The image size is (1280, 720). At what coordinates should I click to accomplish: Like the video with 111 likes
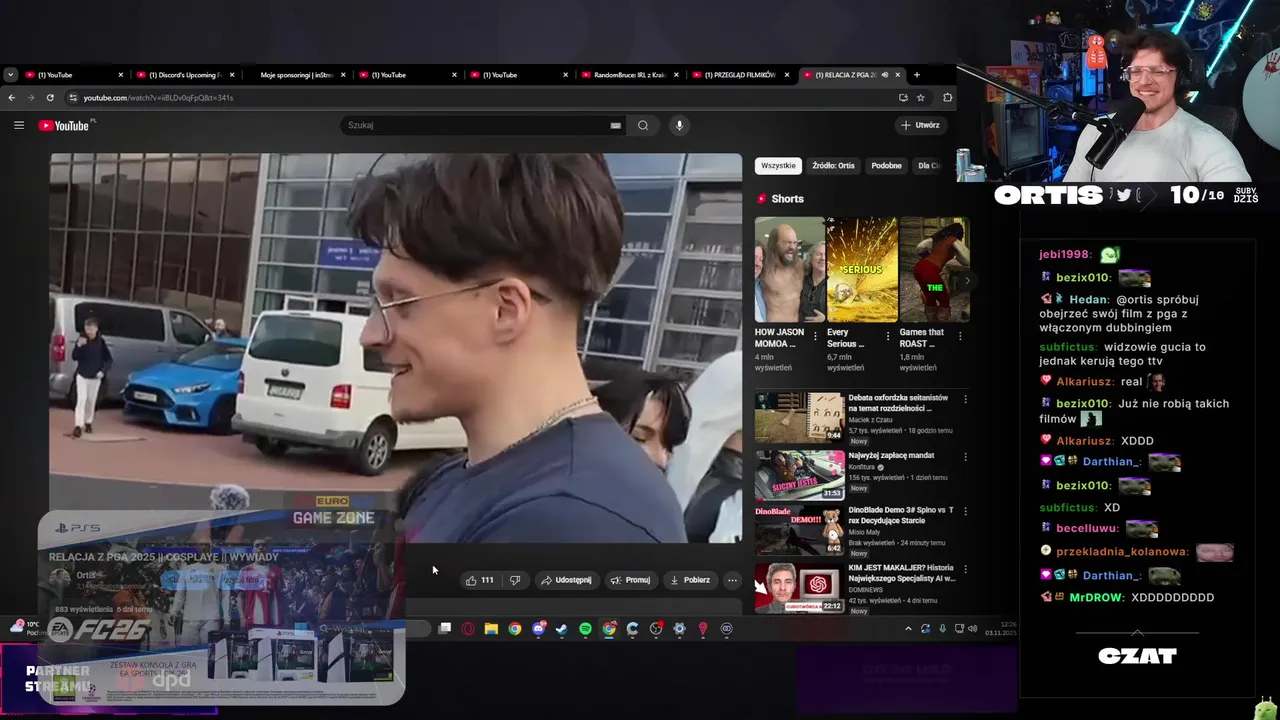click(x=479, y=580)
